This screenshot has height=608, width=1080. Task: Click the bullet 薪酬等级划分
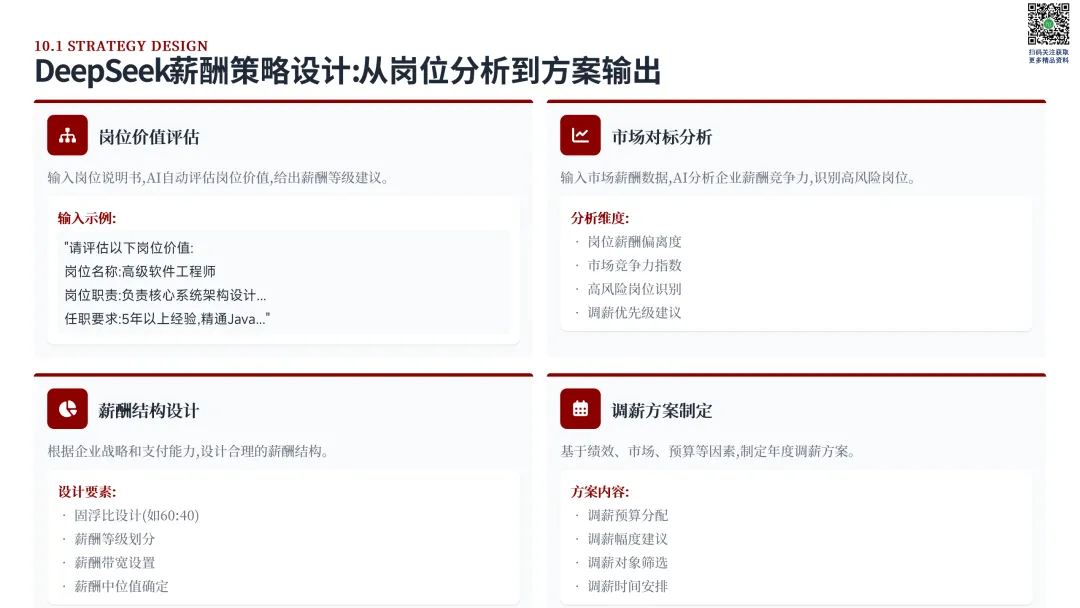(x=114, y=539)
